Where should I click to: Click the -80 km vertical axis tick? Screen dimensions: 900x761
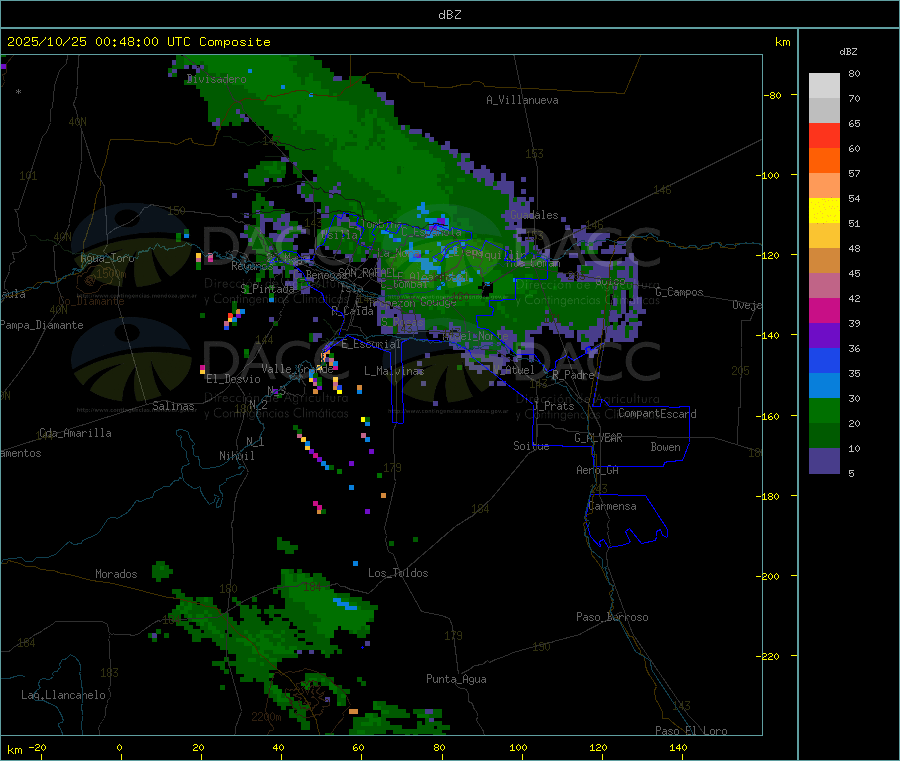773,95
